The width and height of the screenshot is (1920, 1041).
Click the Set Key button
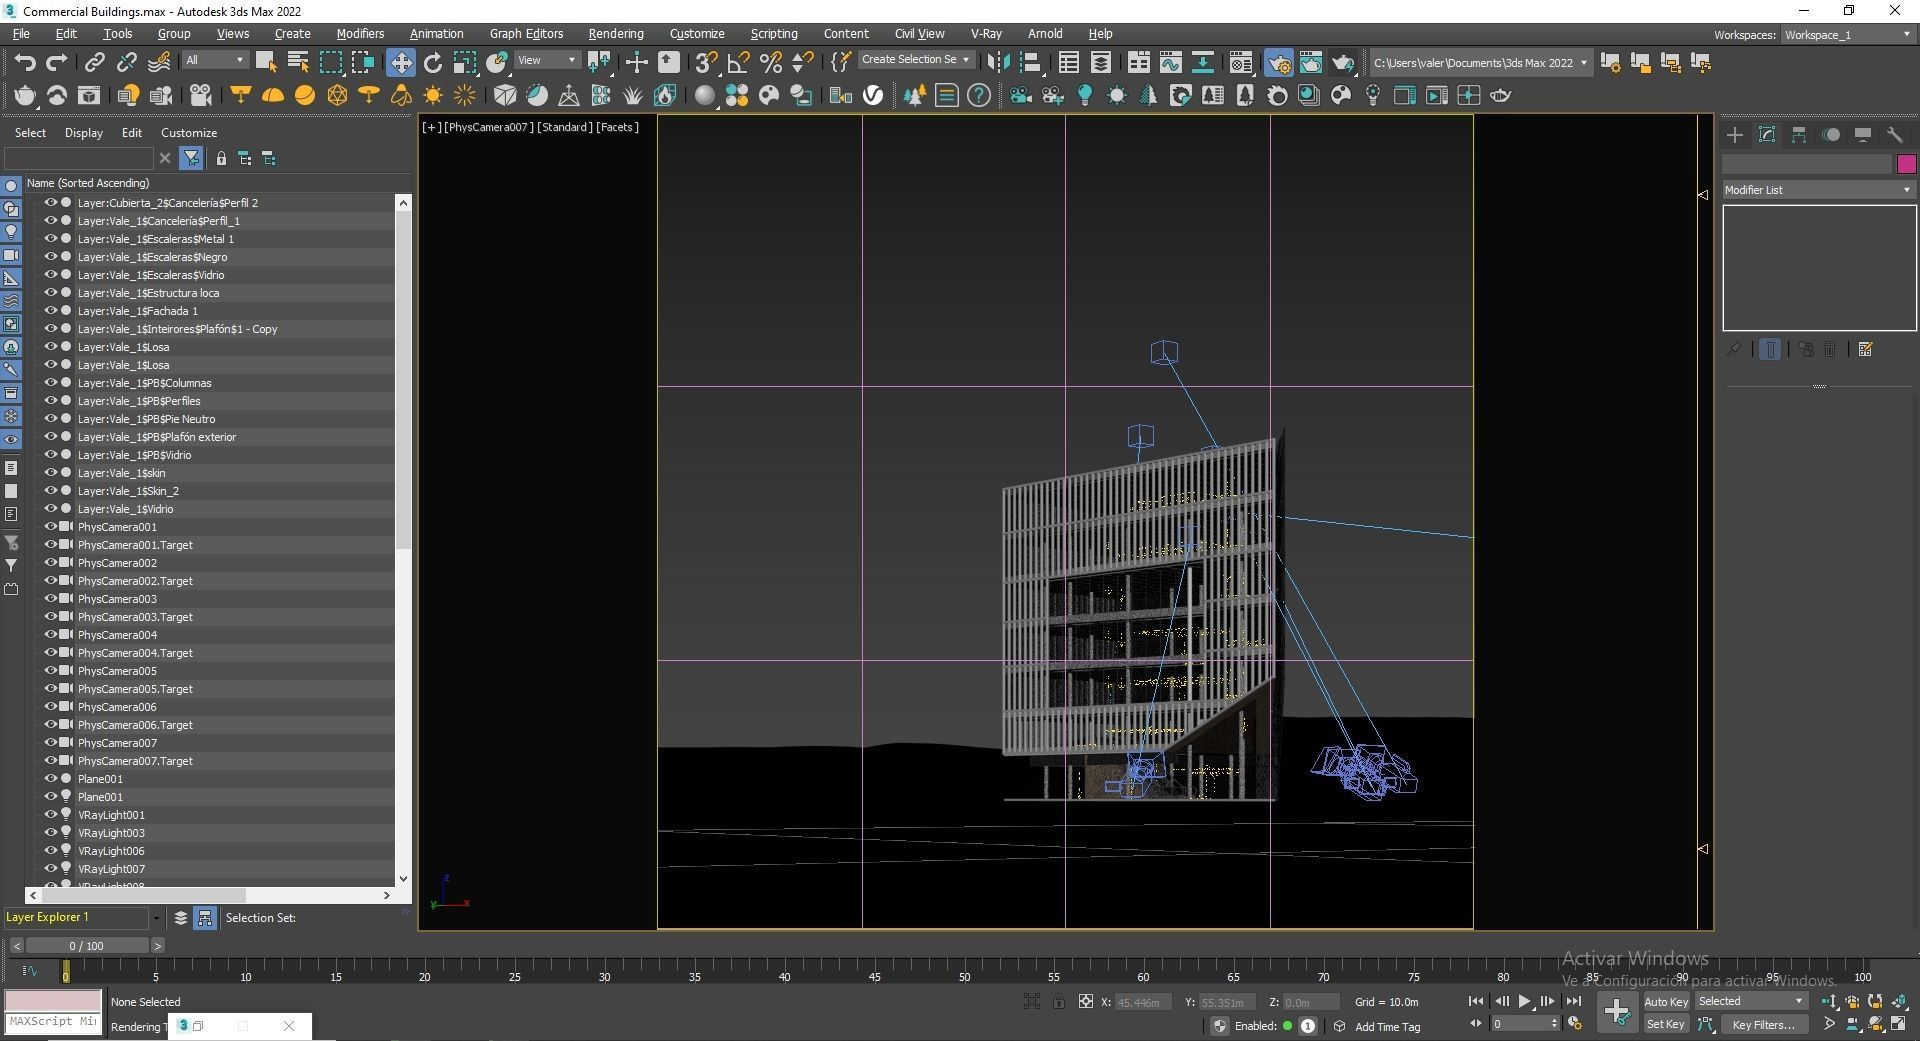point(1665,1024)
